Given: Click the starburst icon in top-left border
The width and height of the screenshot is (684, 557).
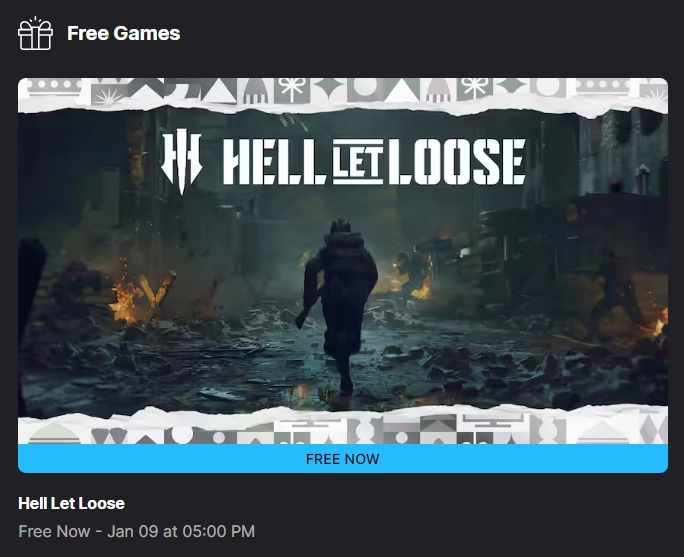Looking at the screenshot, I should coord(109,95).
